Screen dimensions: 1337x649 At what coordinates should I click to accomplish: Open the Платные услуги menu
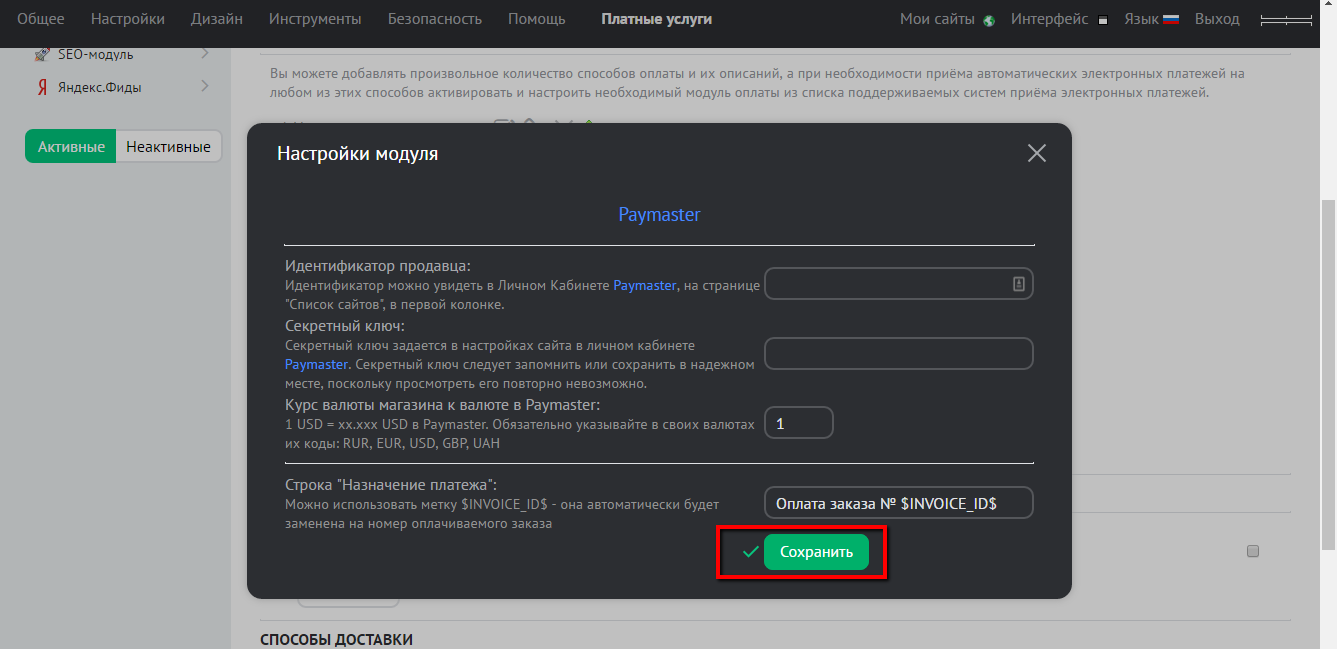click(x=656, y=19)
